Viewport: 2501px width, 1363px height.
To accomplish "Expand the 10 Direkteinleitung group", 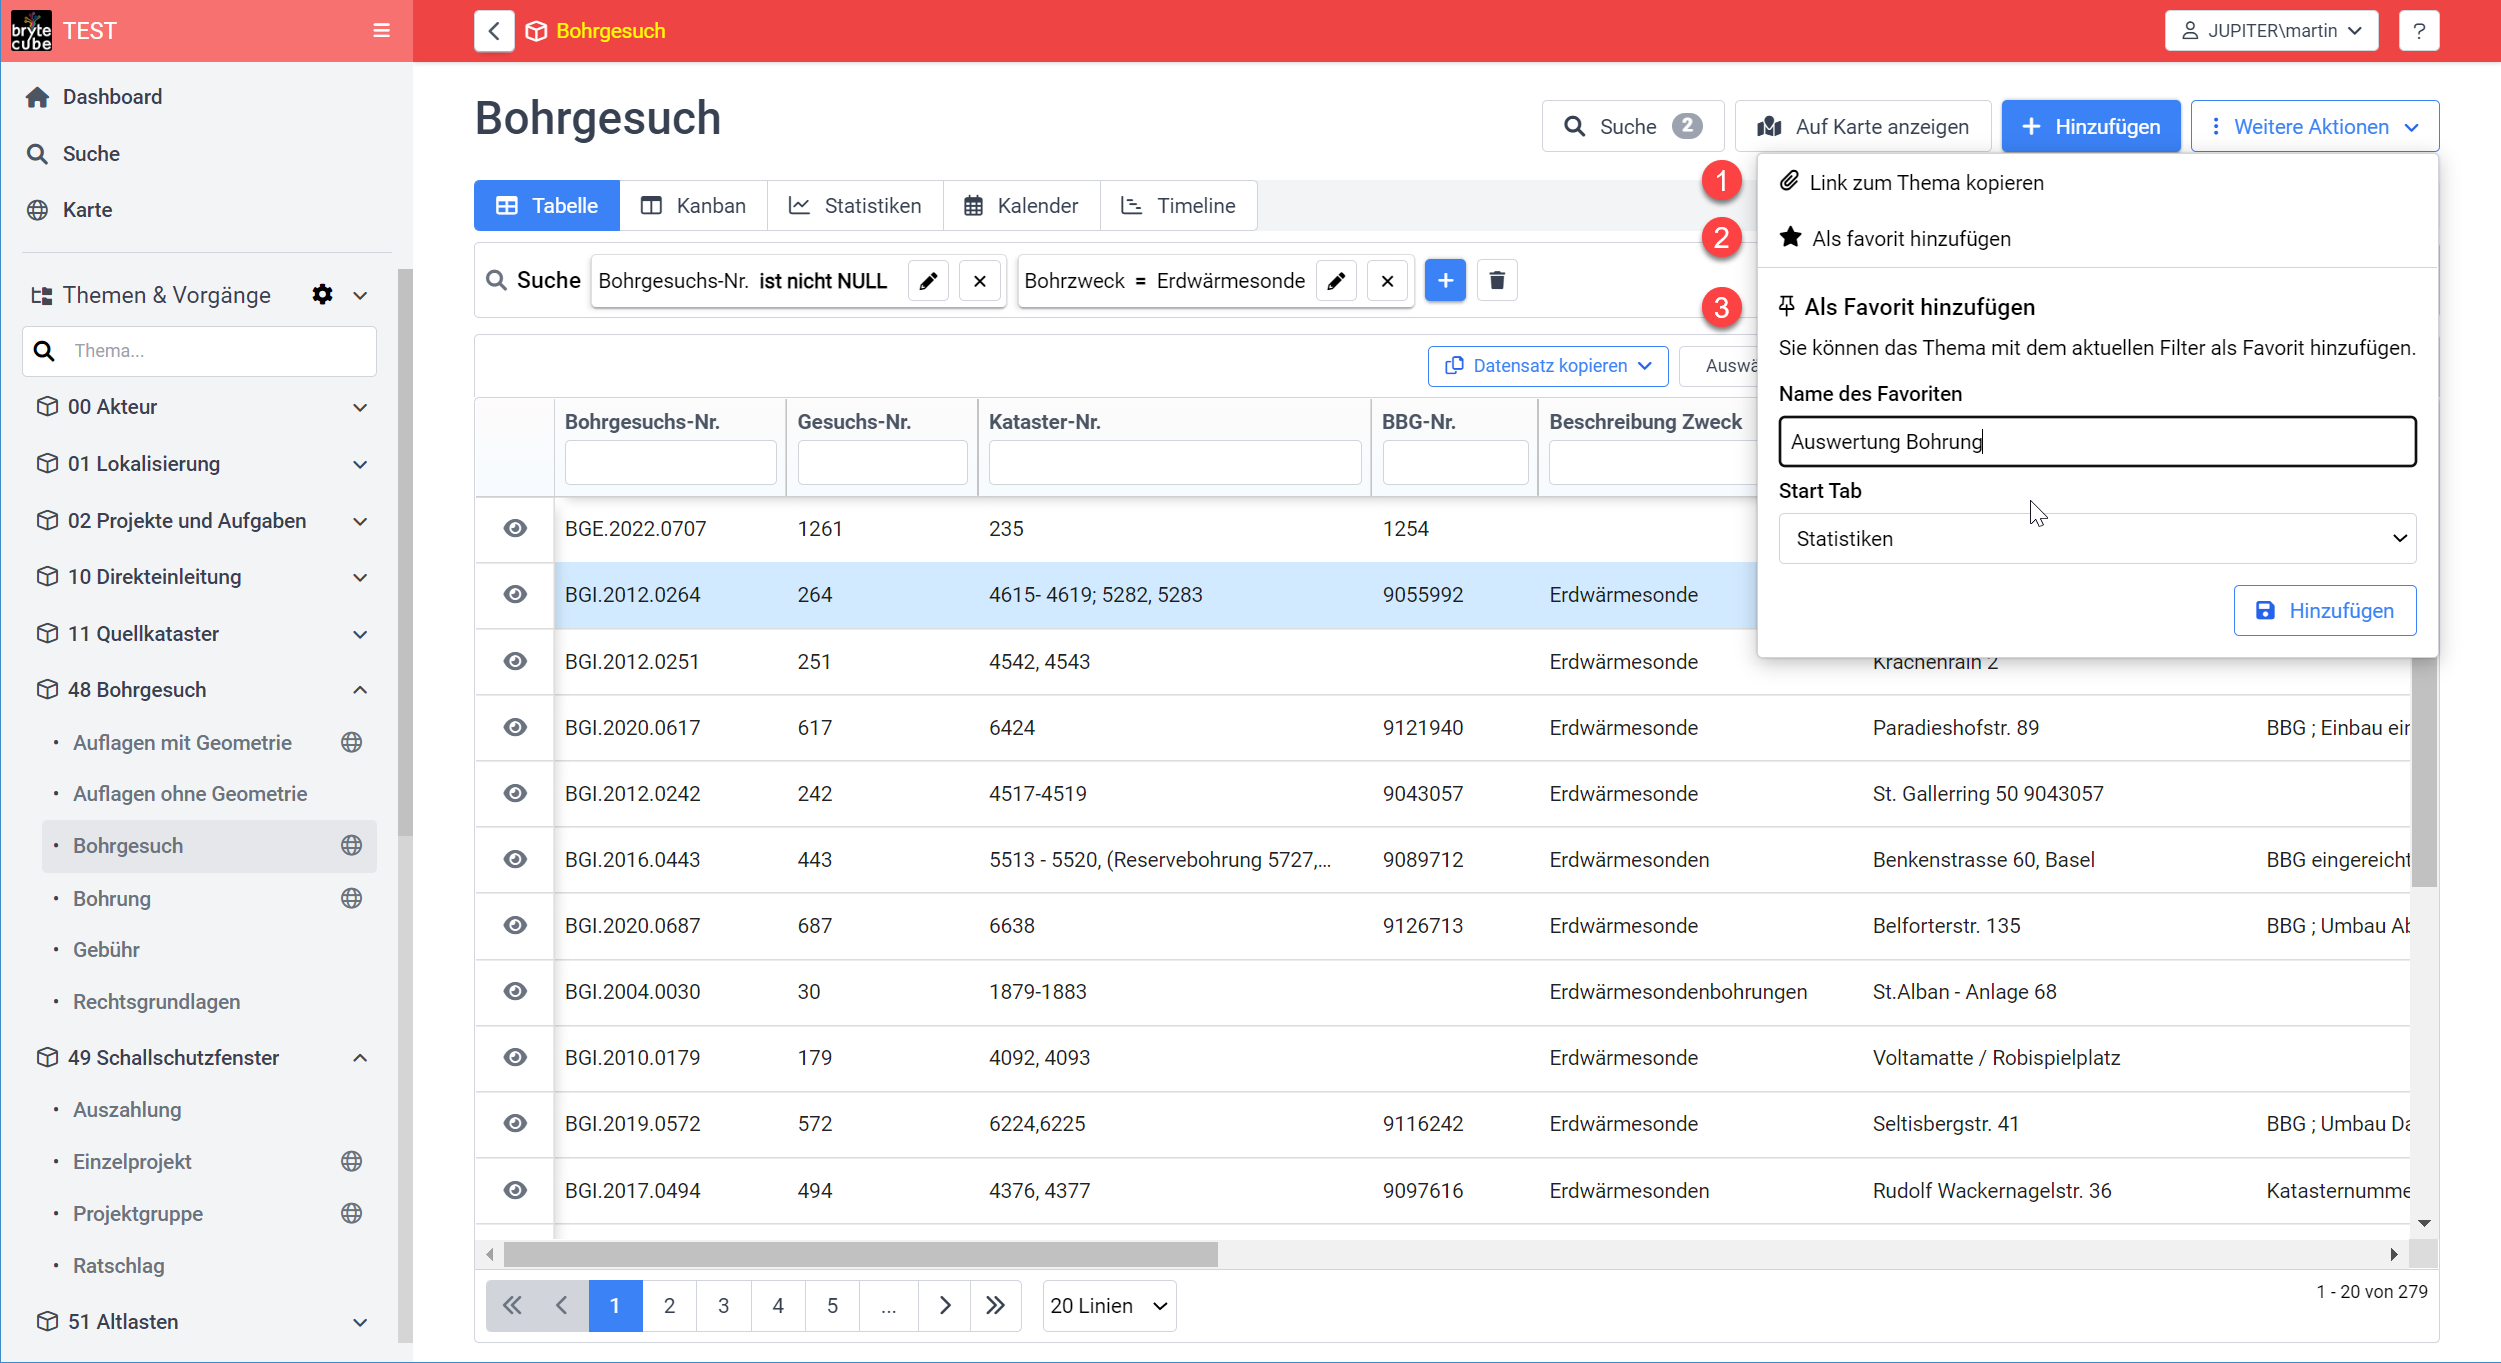I will [x=360, y=577].
